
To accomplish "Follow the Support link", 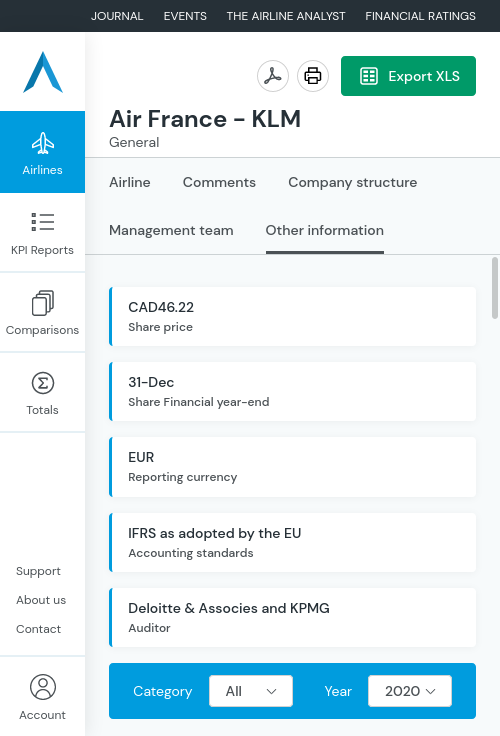I will [x=38, y=571].
